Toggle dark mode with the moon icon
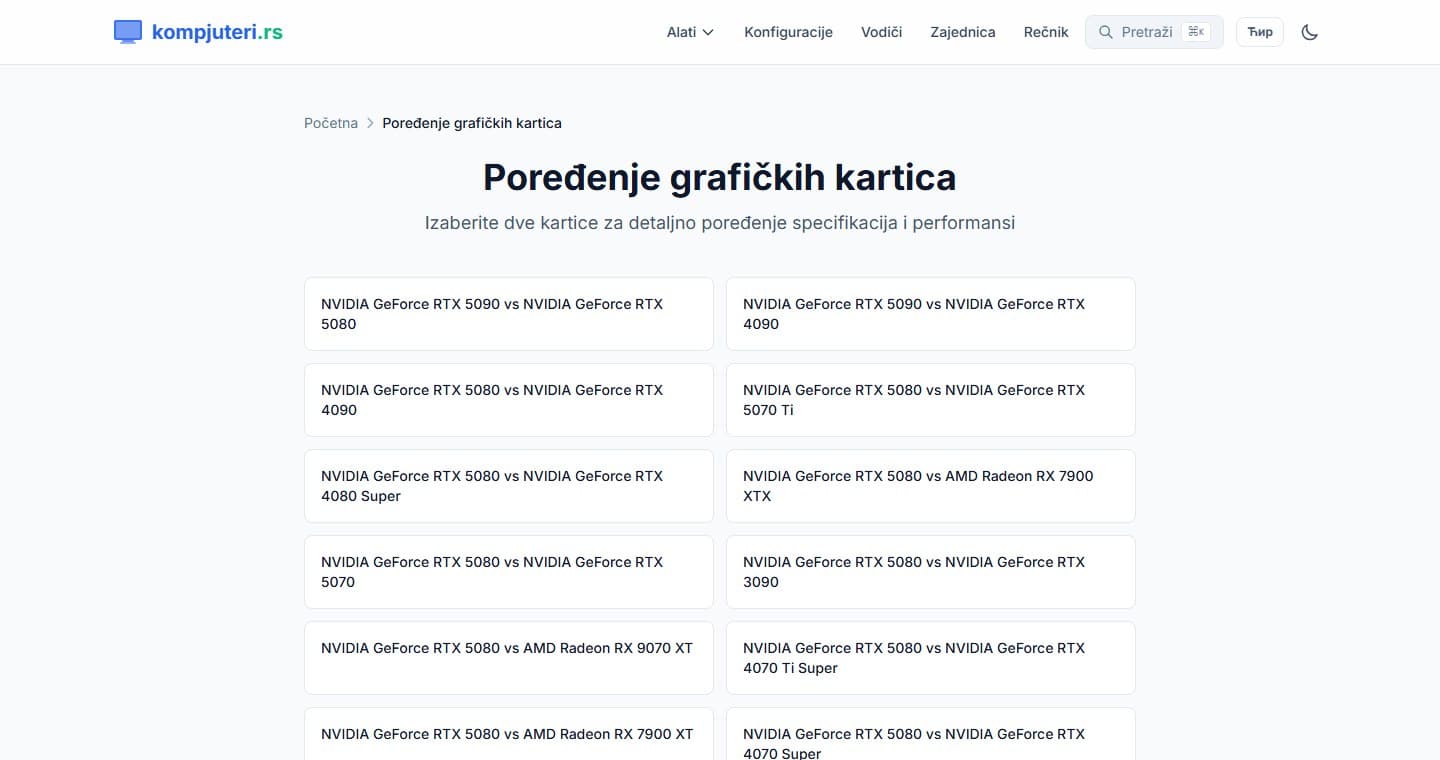This screenshot has width=1440, height=760. pos(1310,32)
